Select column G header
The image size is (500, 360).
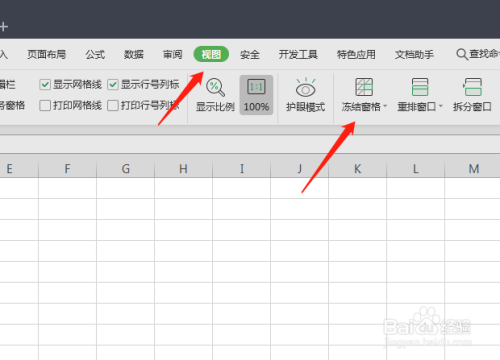tap(125, 169)
